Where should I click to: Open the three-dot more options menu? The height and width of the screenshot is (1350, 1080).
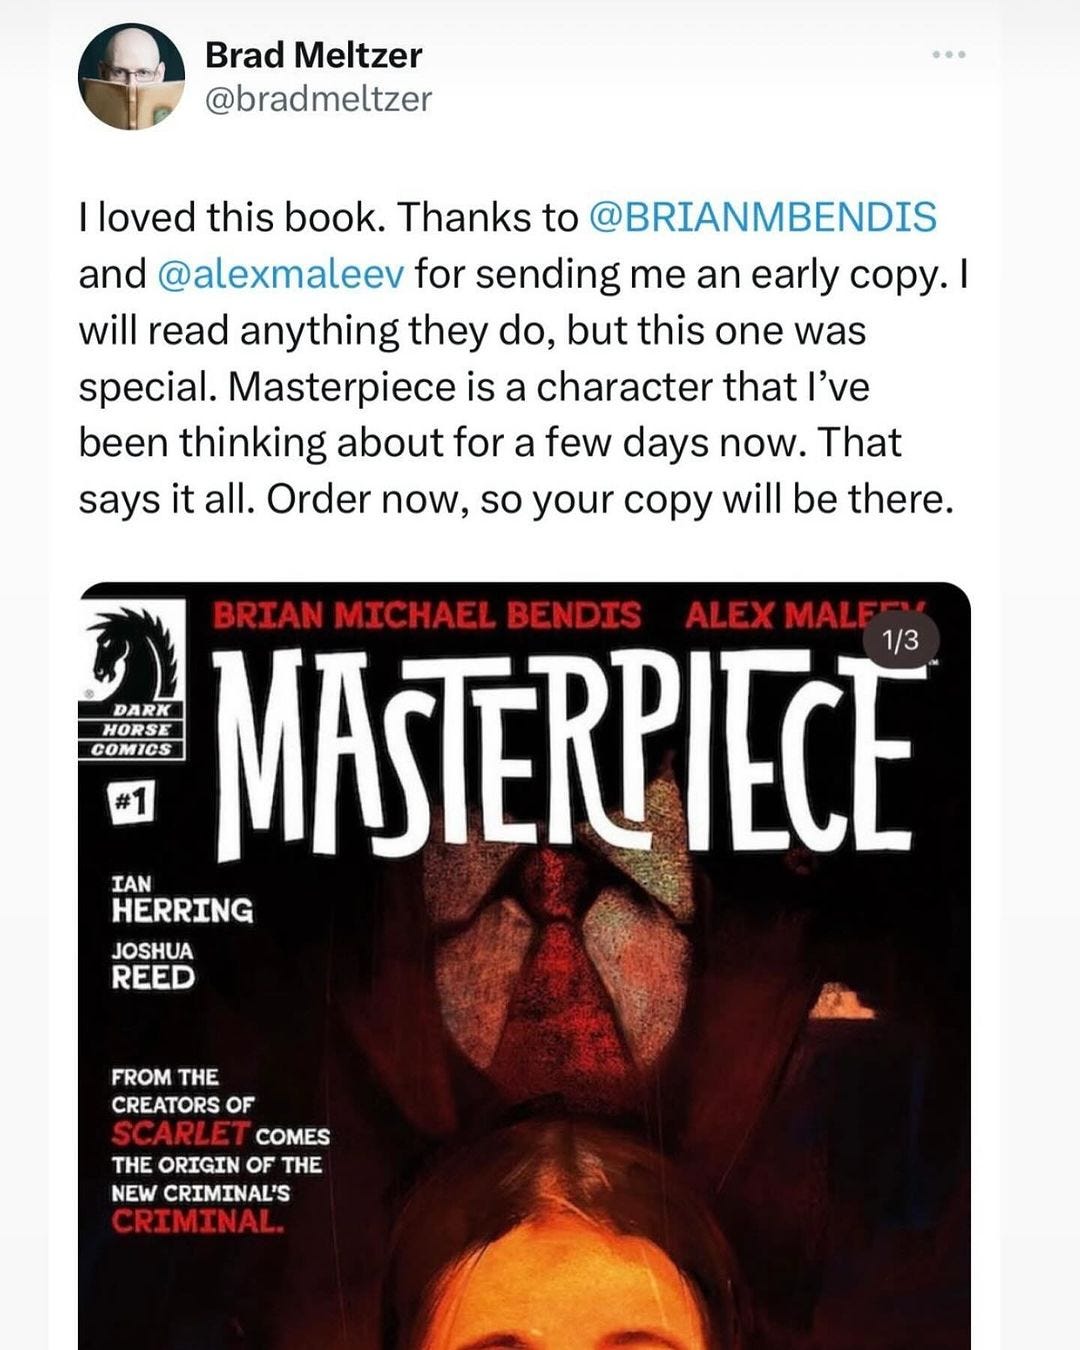[x=948, y=54]
